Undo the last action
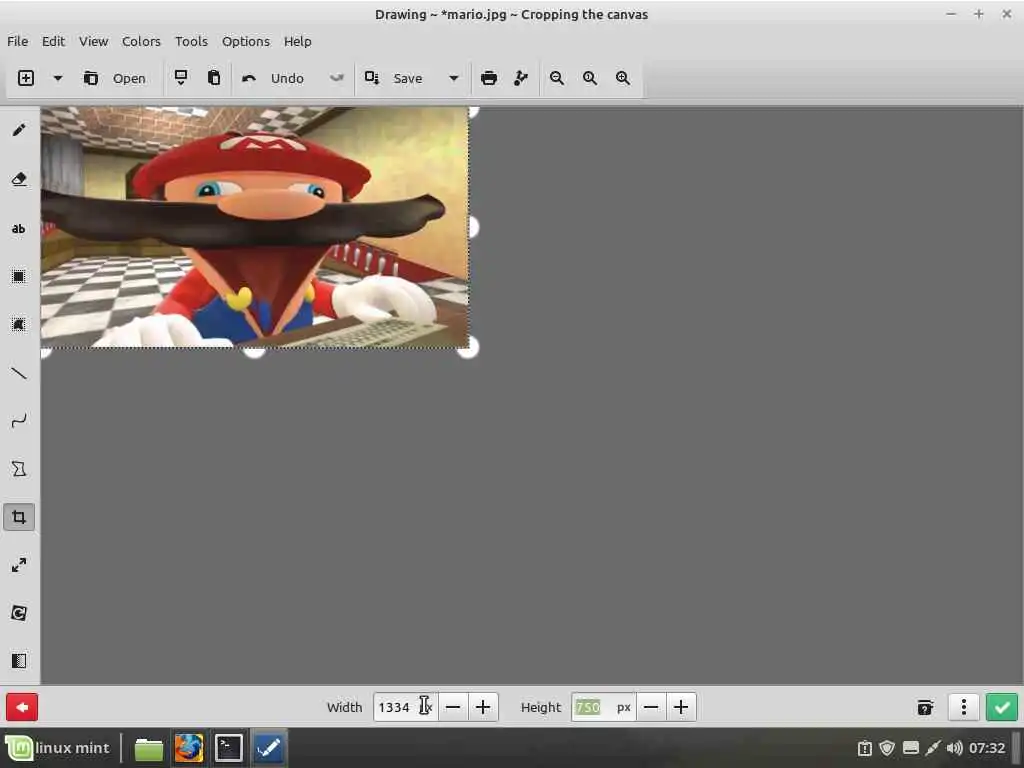Viewport: 1024px width, 768px height. click(273, 78)
